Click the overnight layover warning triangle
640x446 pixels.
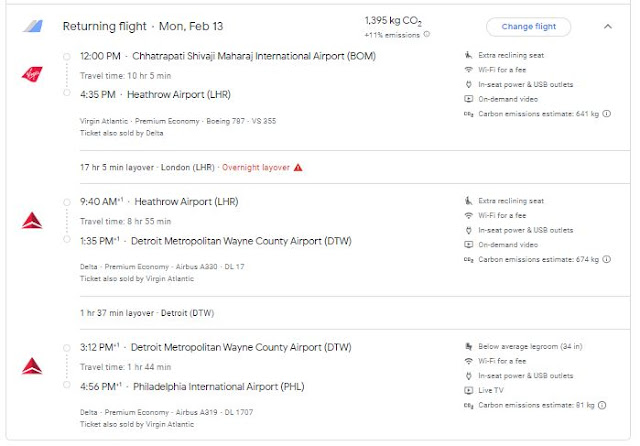click(298, 166)
